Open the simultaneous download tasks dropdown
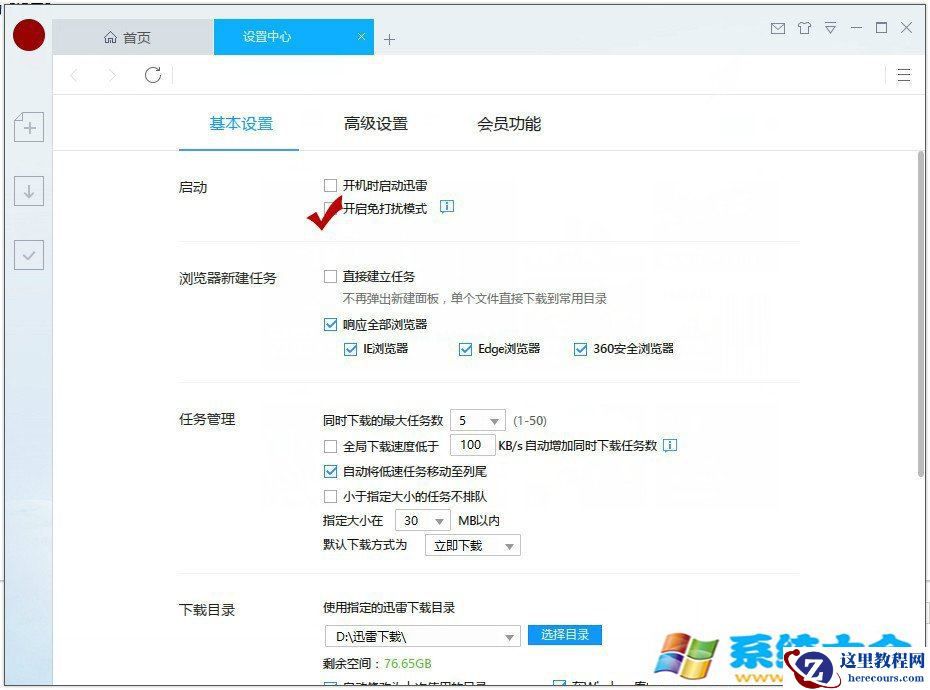930x690 pixels. tap(478, 420)
